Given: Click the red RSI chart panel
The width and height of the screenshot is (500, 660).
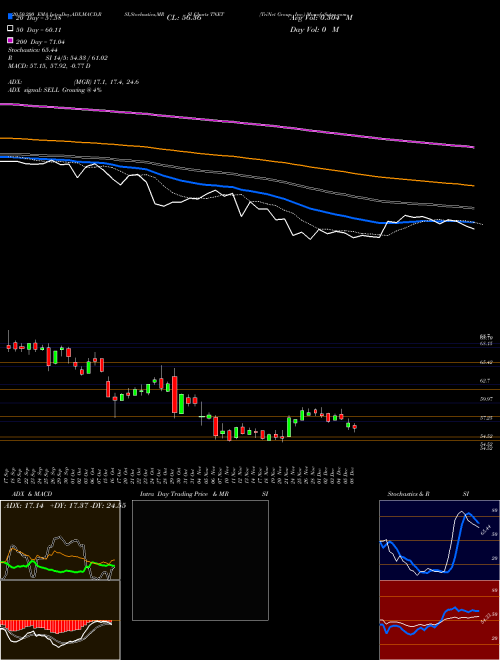Looking at the screenshot, I should point(439,620).
